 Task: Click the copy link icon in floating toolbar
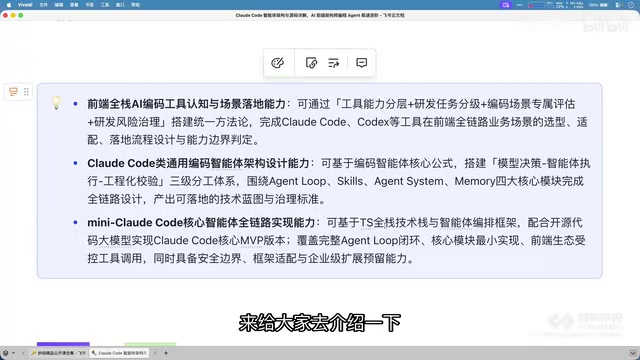pyautogui.click(x=311, y=63)
